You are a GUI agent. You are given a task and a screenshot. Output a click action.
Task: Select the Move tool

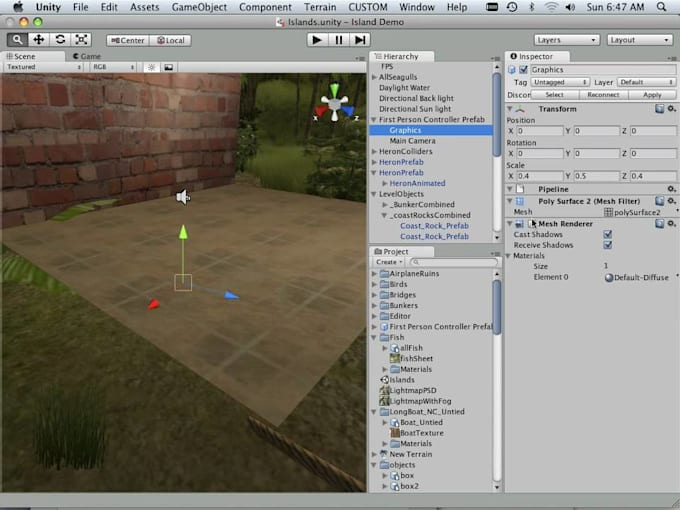39,40
